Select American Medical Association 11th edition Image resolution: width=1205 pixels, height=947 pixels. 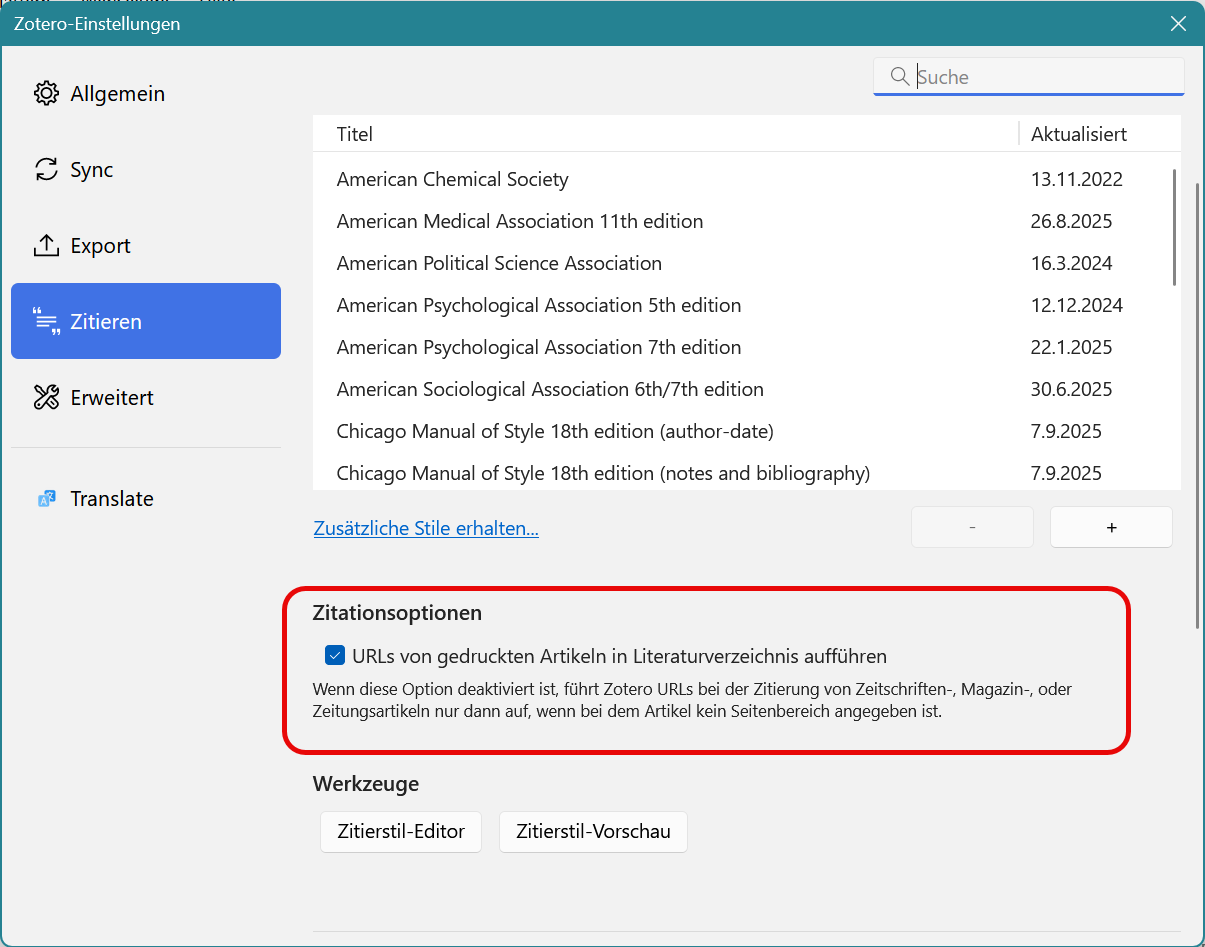pos(746,222)
